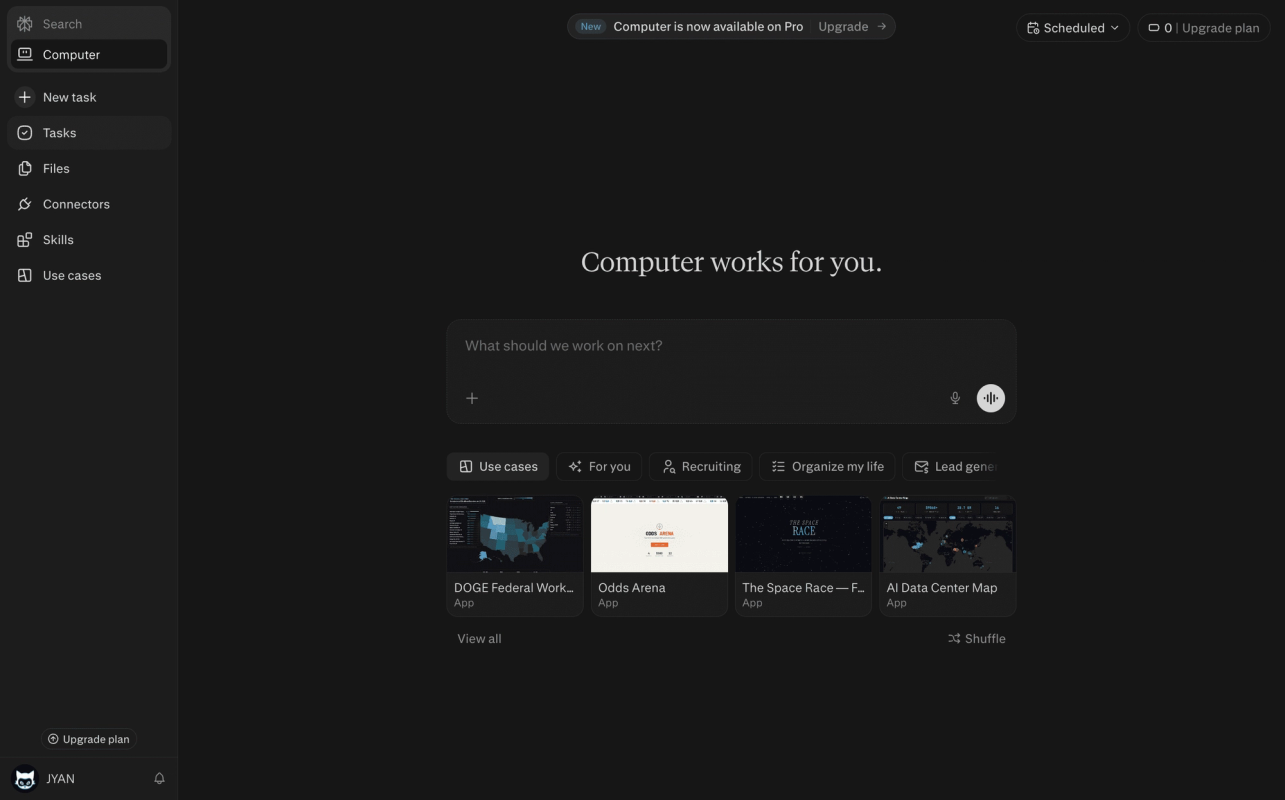Screen dimensions: 1285x800
Task: Open Search in the sidebar
Action: (x=89, y=24)
